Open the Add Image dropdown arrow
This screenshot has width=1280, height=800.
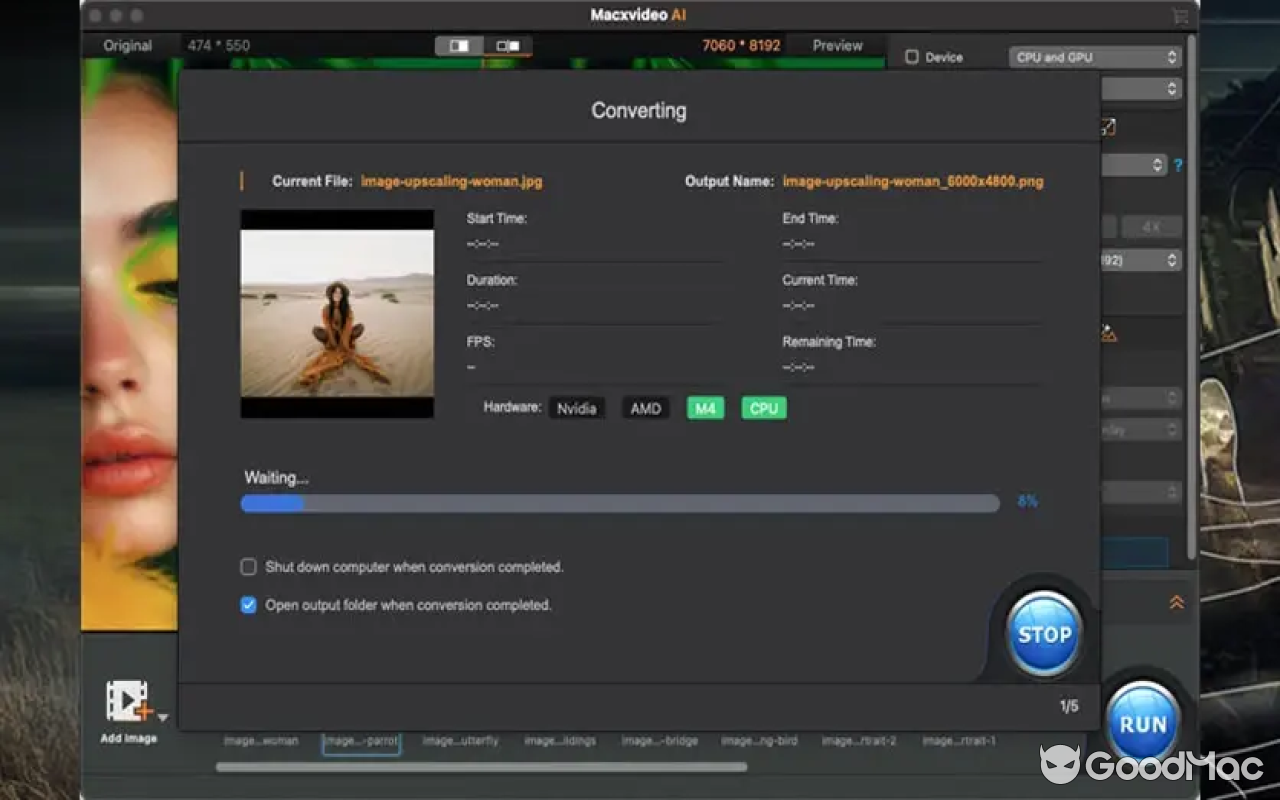163,717
